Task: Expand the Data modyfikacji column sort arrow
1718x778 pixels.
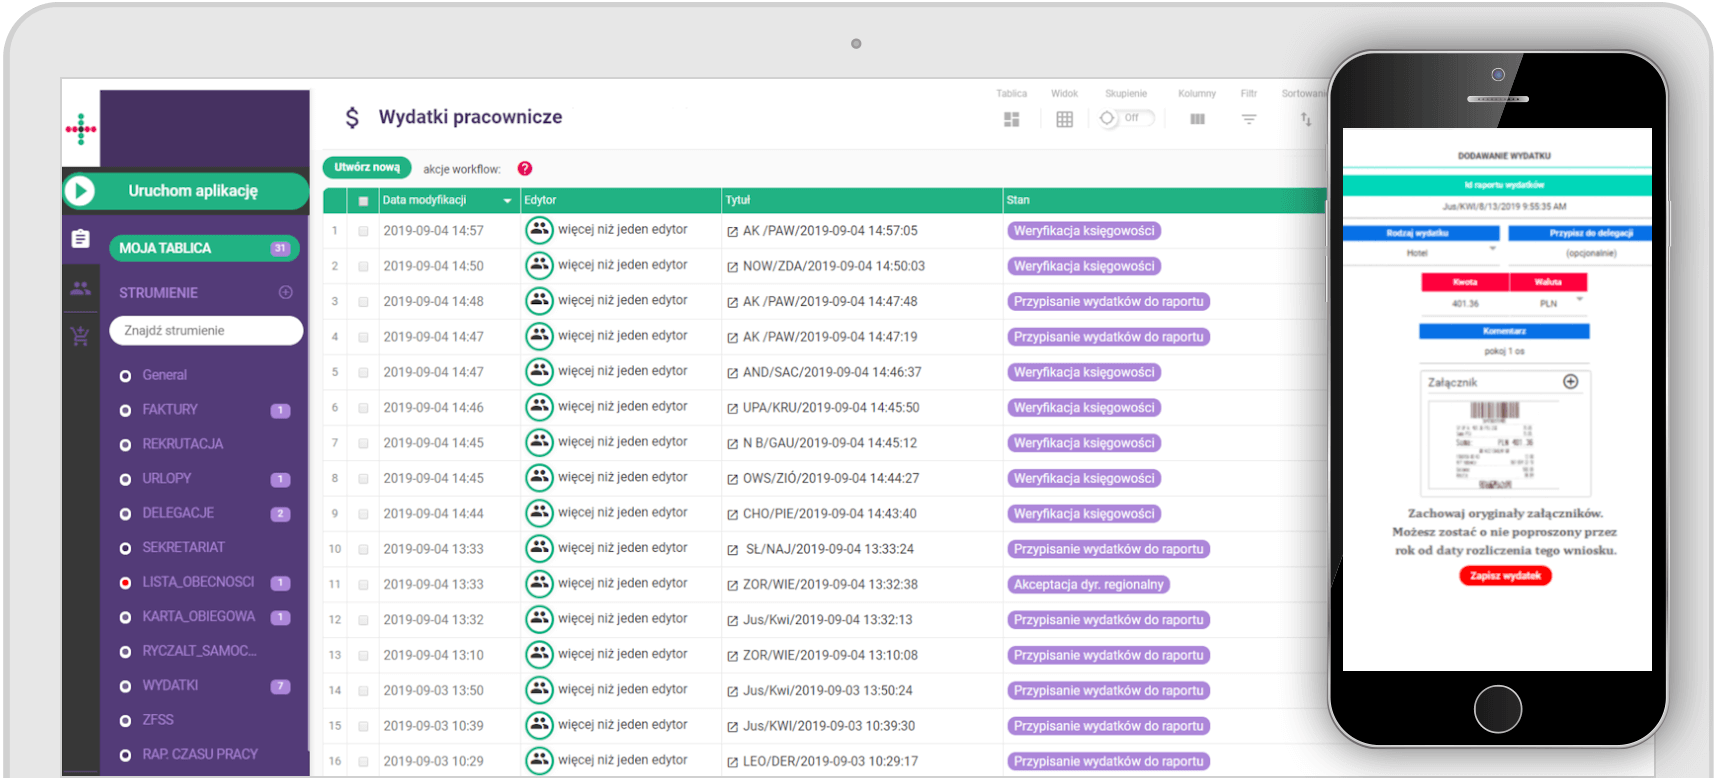Action: [507, 201]
